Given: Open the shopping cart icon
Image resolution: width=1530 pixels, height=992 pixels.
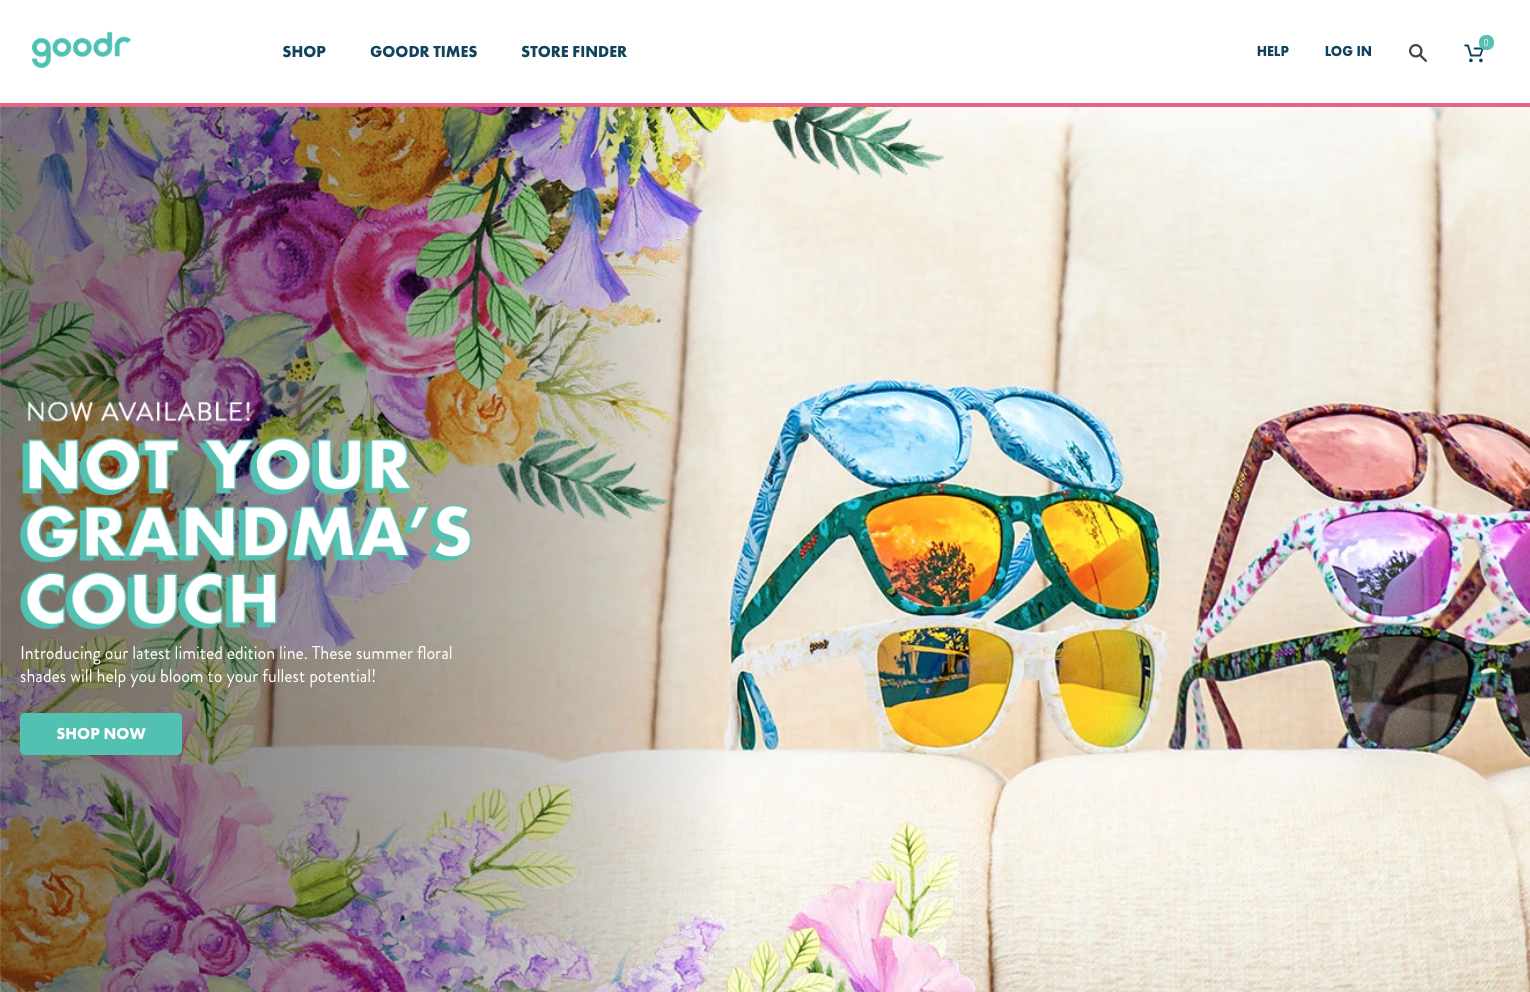Looking at the screenshot, I should tap(1474, 53).
